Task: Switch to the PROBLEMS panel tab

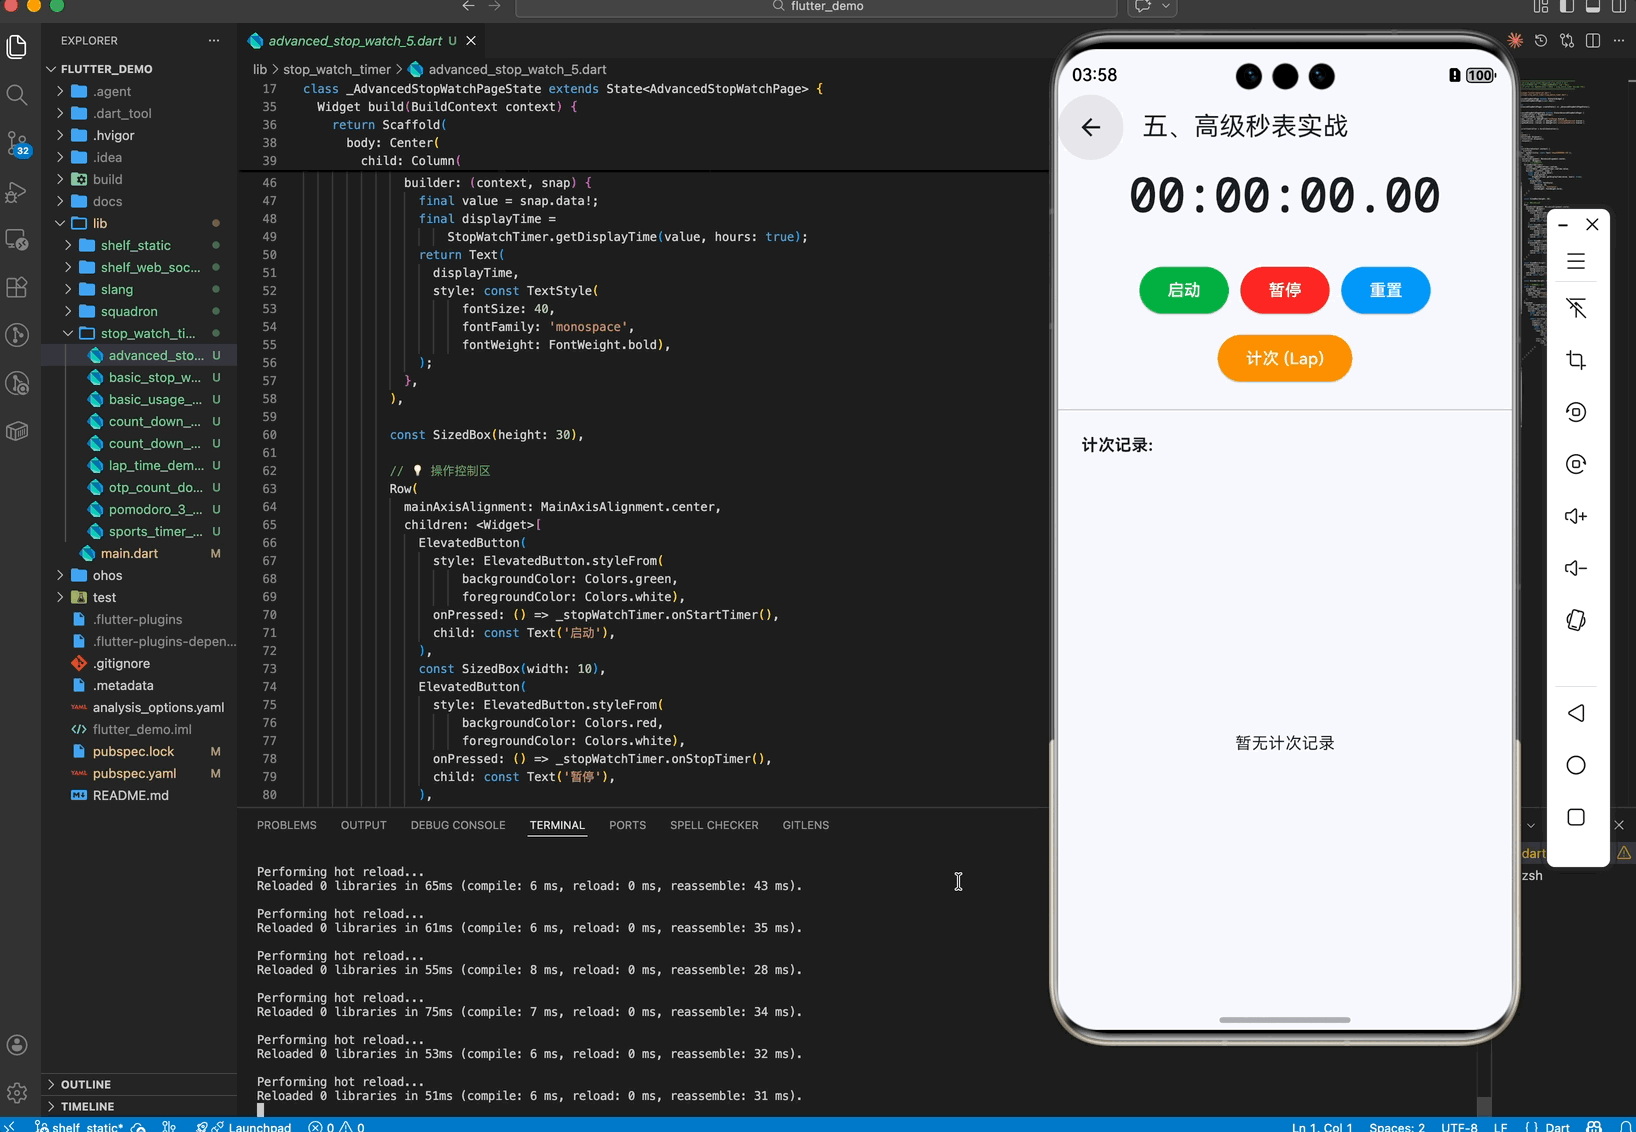Action: [x=286, y=825]
